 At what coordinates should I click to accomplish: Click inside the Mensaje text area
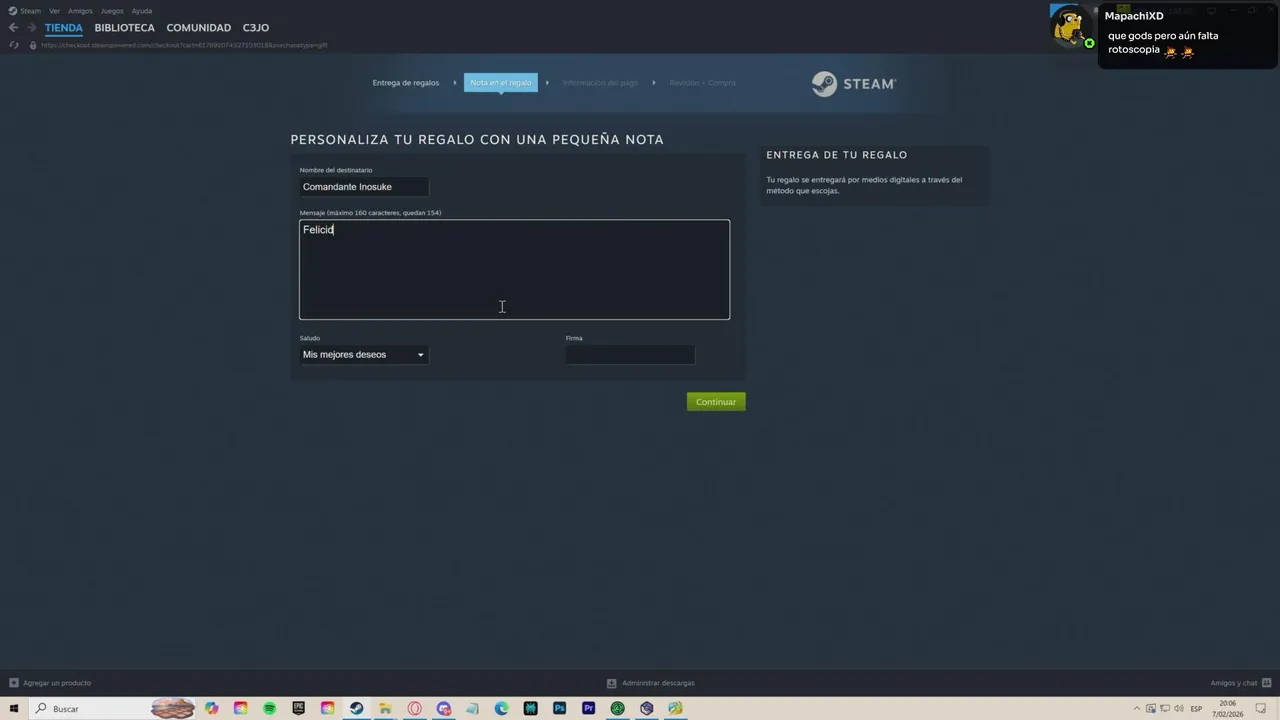(514, 270)
